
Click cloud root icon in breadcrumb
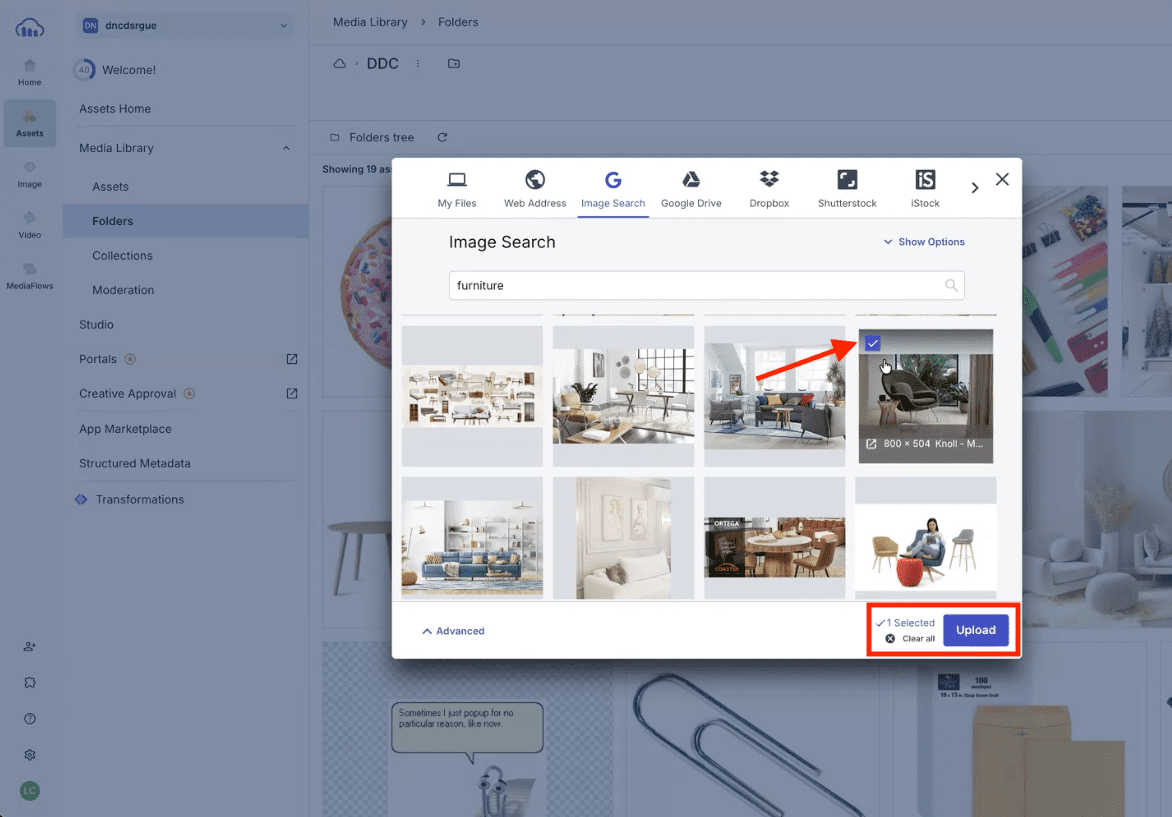[x=339, y=64]
